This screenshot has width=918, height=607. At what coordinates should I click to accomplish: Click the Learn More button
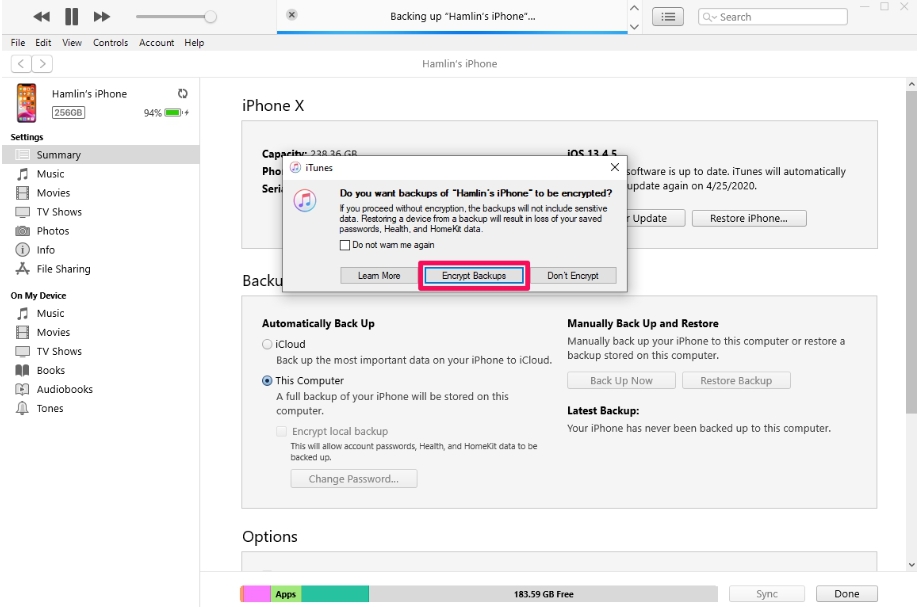pos(379,276)
